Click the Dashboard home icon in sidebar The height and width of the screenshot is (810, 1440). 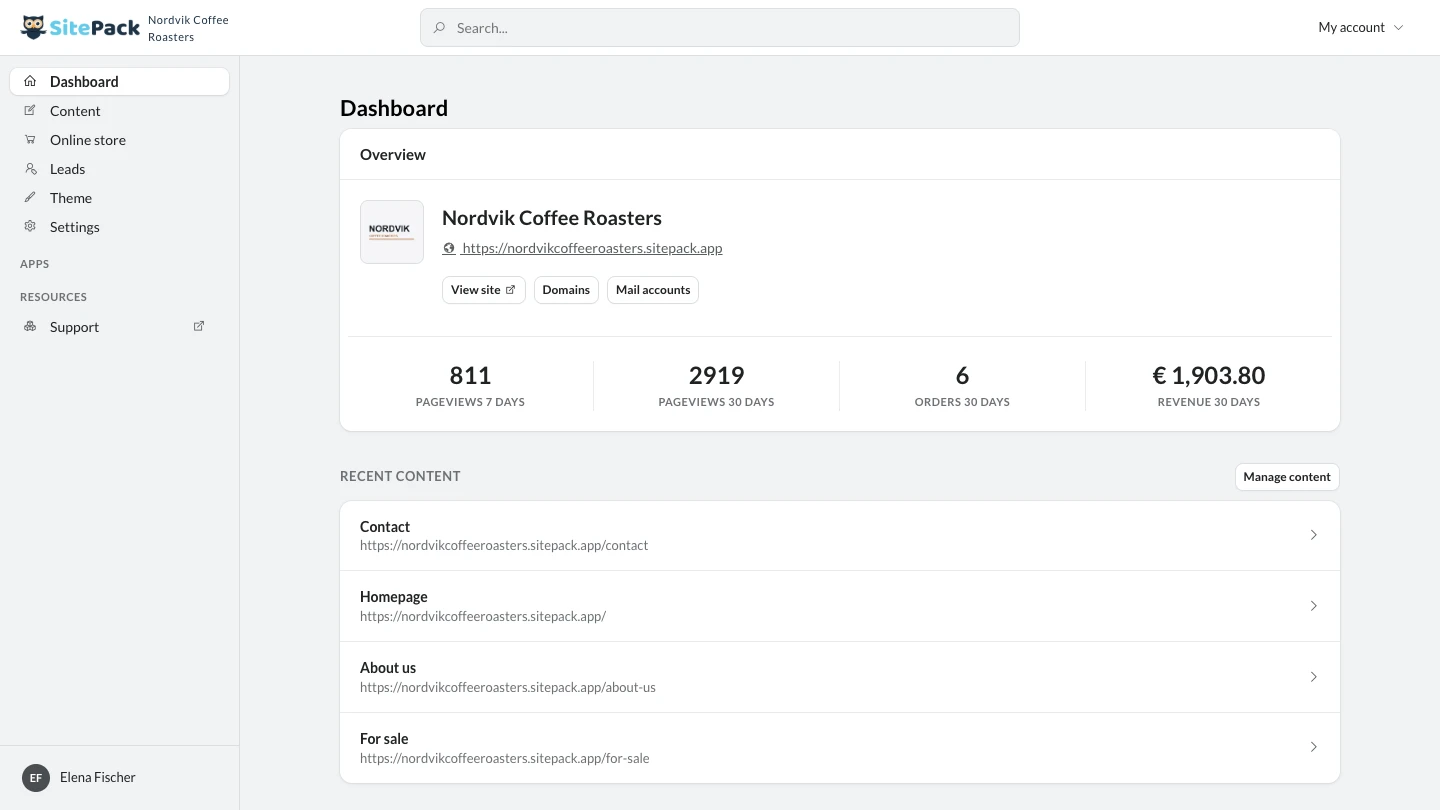pos(30,81)
